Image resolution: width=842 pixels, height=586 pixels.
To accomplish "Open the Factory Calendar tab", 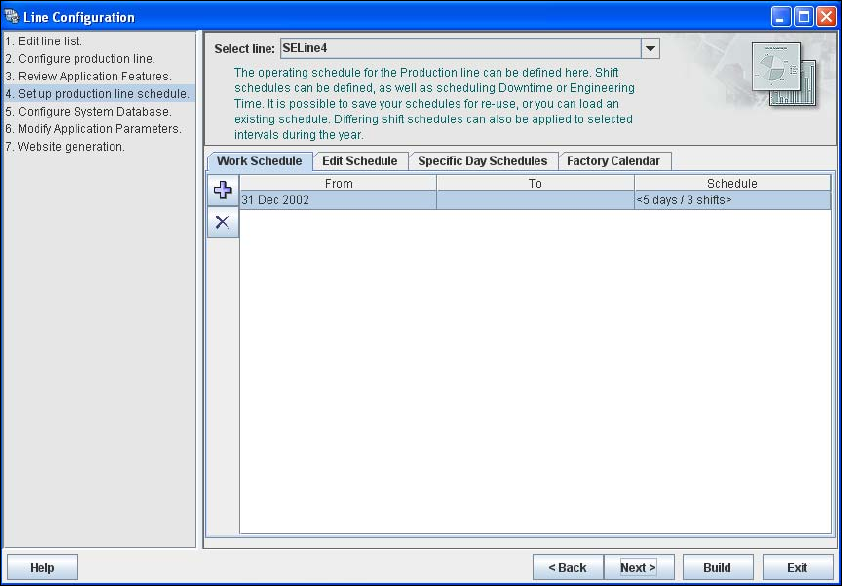I will click(613, 161).
